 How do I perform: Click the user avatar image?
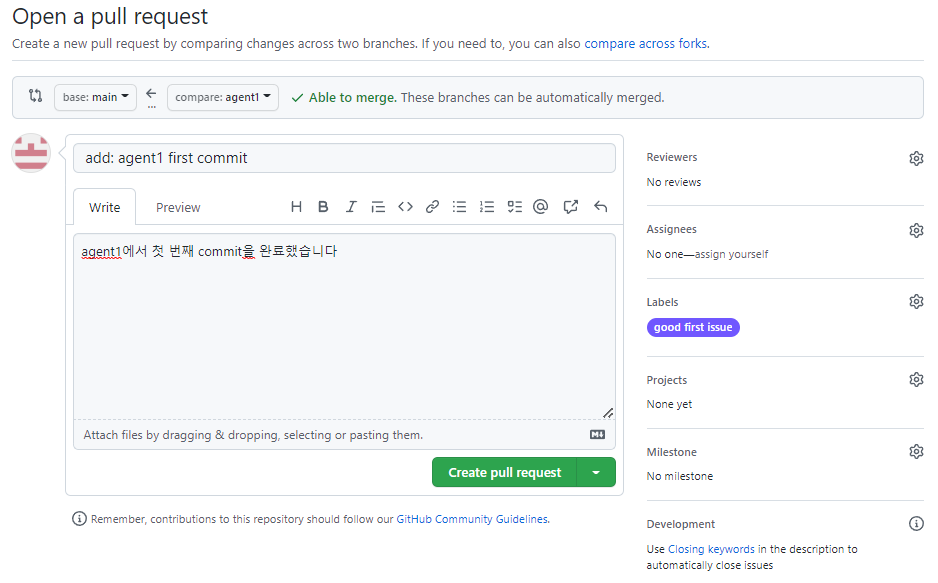[31, 153]
